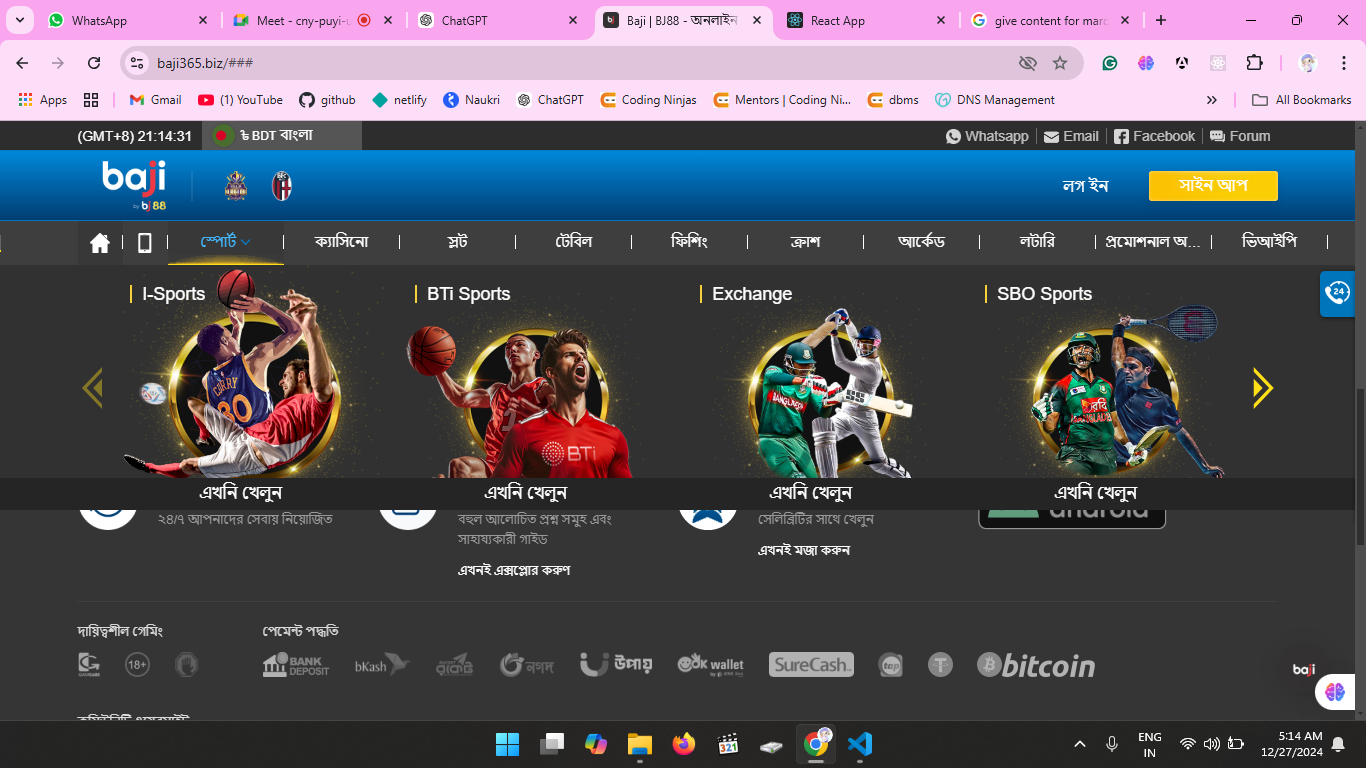Open the ক্যাসিনো menu item
Image resolution: width=1366 pixels, height=768 pixels.
(x=341, y=242)
